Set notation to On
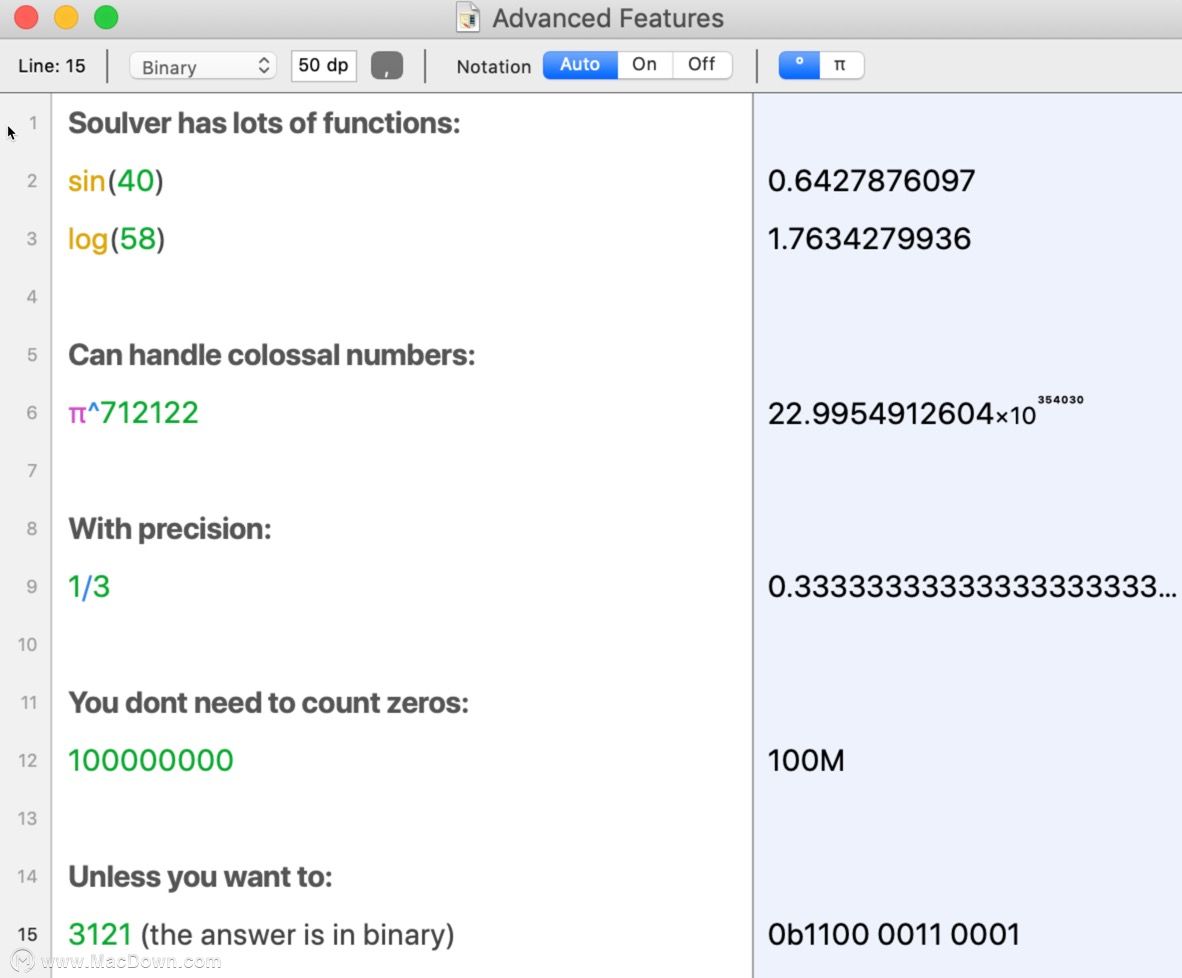1182x978 pixels. coord(645,65)
